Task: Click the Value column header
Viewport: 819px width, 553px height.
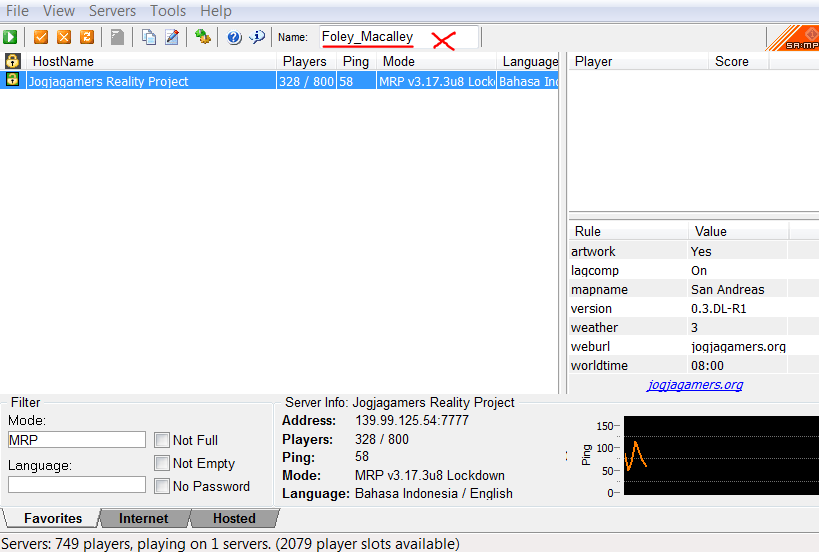Action: tap(738, 231)
